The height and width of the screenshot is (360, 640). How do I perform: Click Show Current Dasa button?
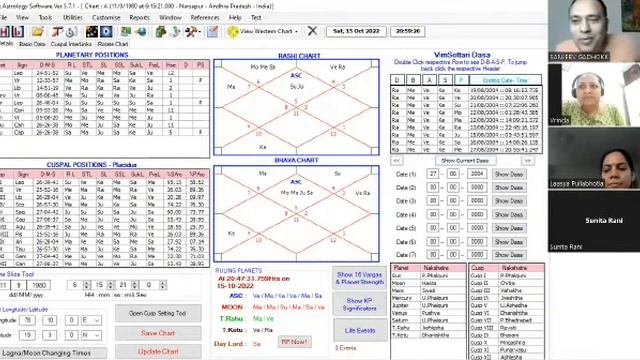pyautogui.click(x=466, y=161)
